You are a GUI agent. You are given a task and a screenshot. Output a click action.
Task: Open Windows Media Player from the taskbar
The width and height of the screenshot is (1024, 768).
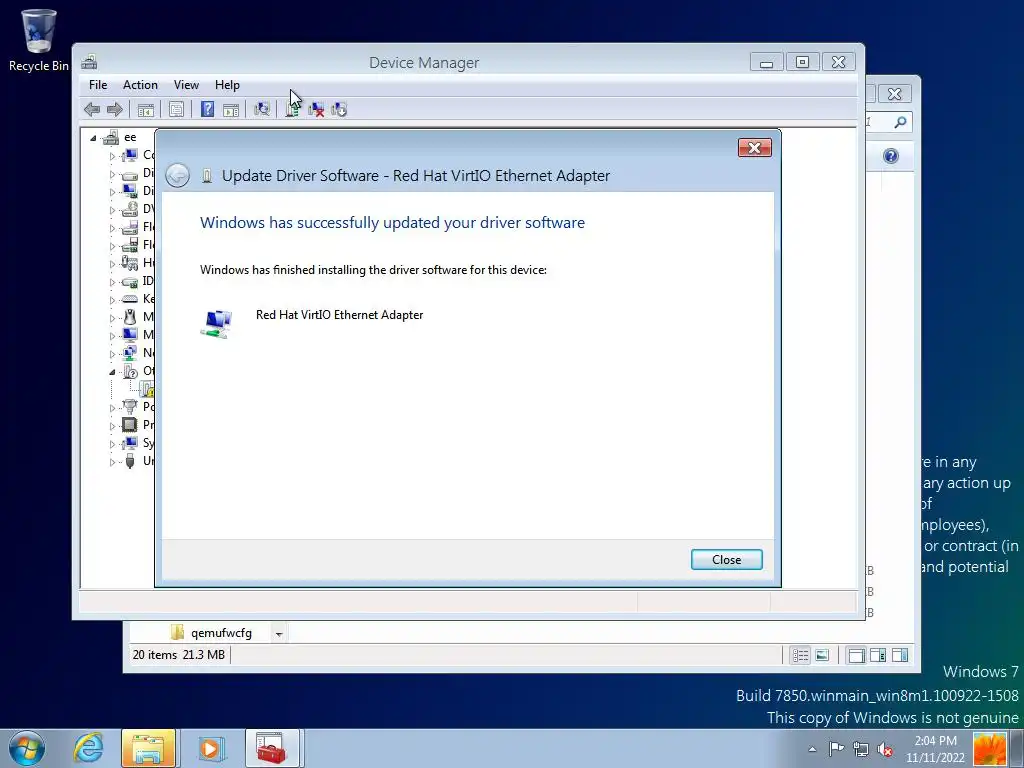(x=210, y=748)
